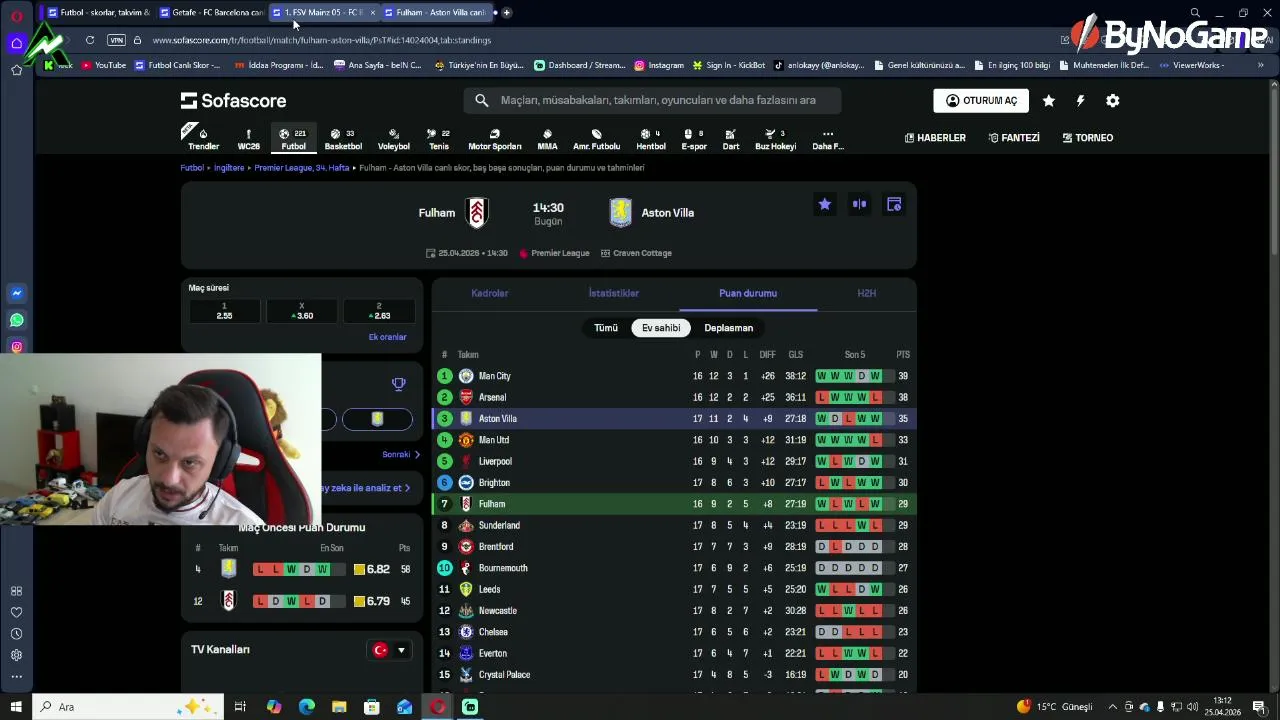Screen dimensions: 1280x720
Task: Click the browser address bar URL
Action: [x=322, y=40]
